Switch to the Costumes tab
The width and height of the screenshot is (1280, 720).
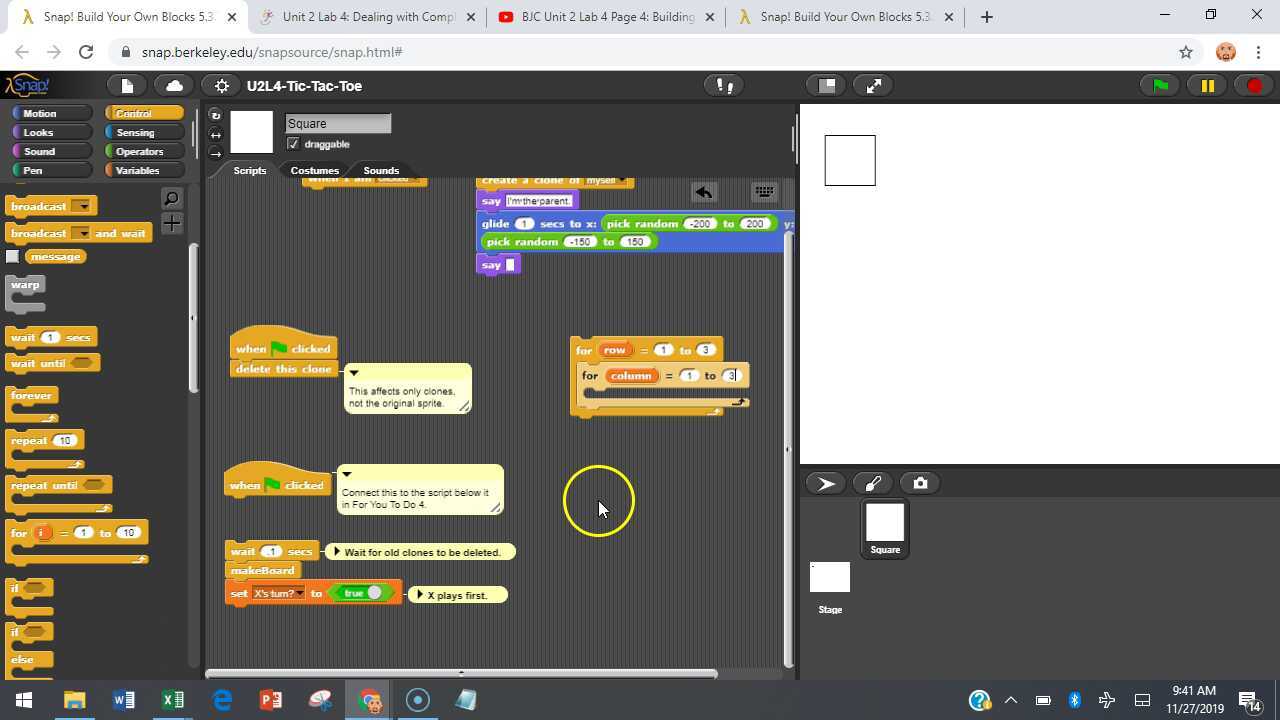pos(315,170)
